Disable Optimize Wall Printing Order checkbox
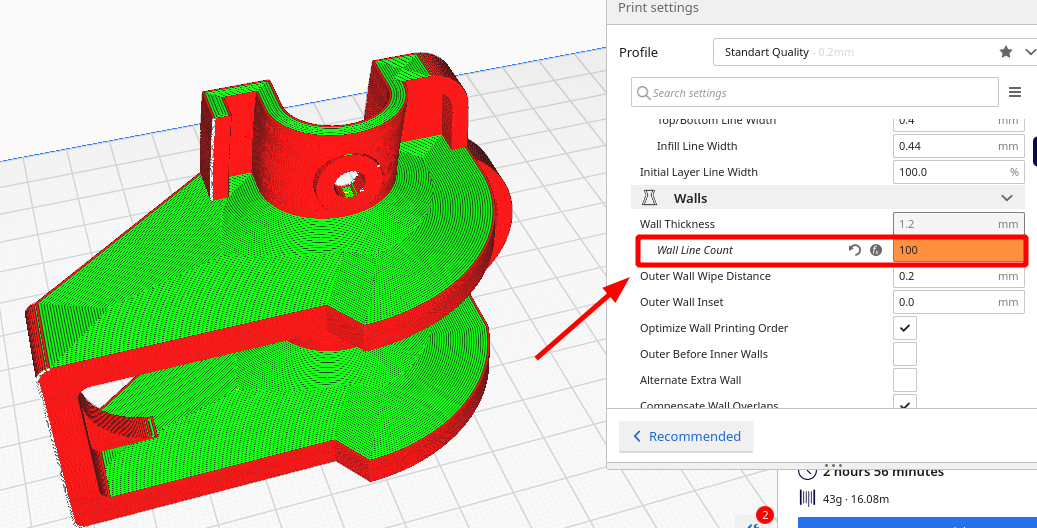1037x528 pixels. pos(905,328)
